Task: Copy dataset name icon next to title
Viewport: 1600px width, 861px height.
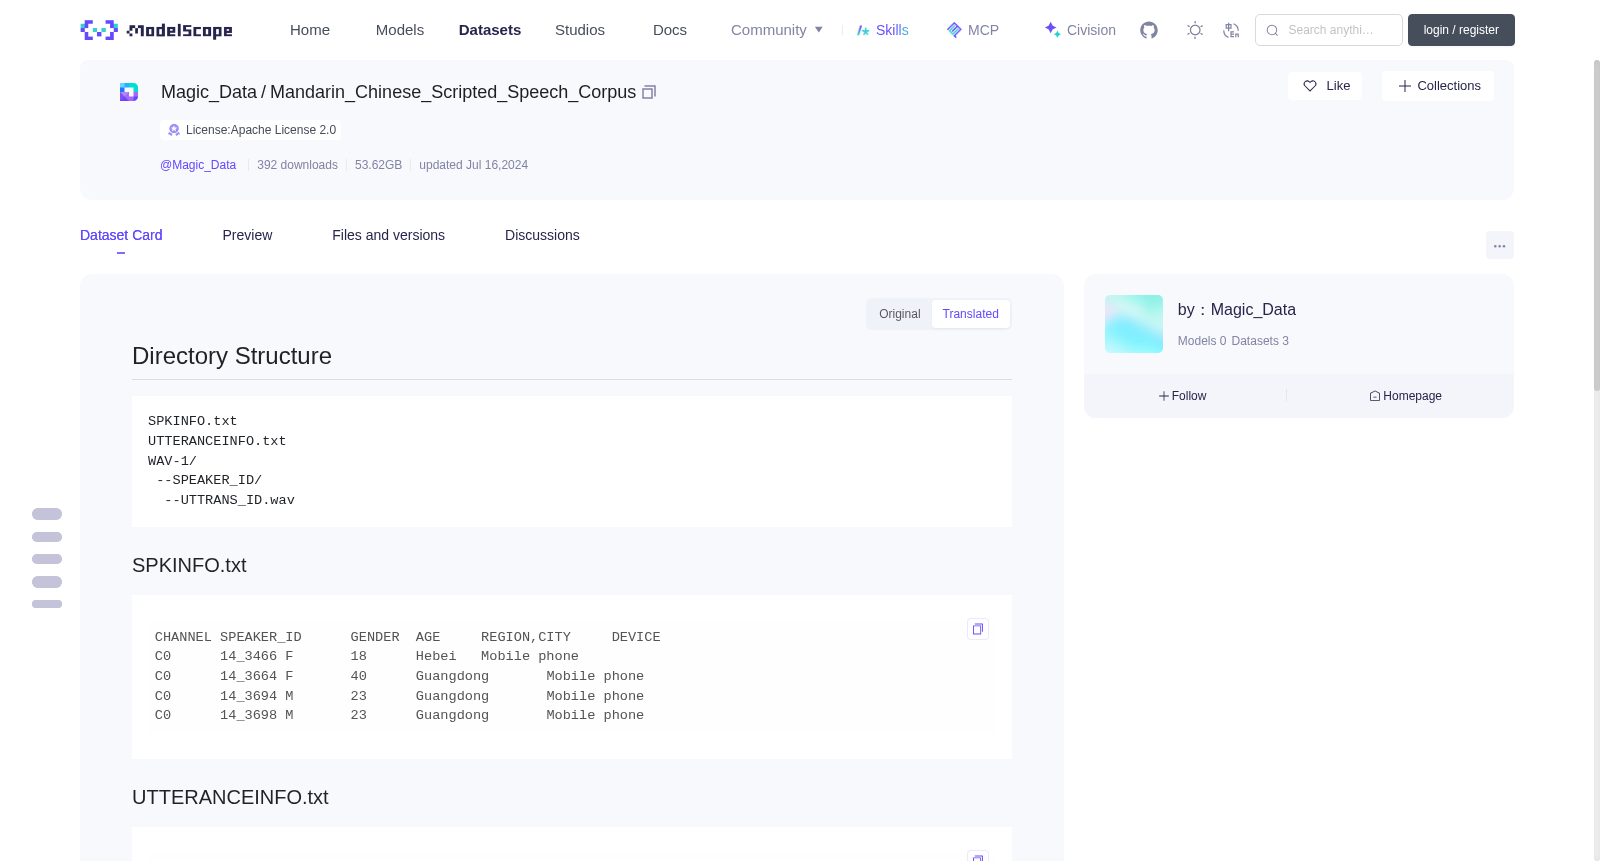Action: (x=649, y=92)
